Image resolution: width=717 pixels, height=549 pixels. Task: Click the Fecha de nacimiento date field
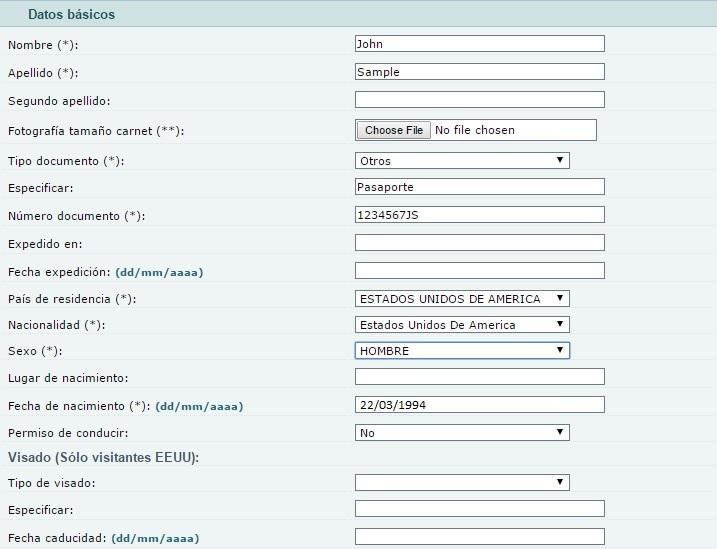[480, 405]
